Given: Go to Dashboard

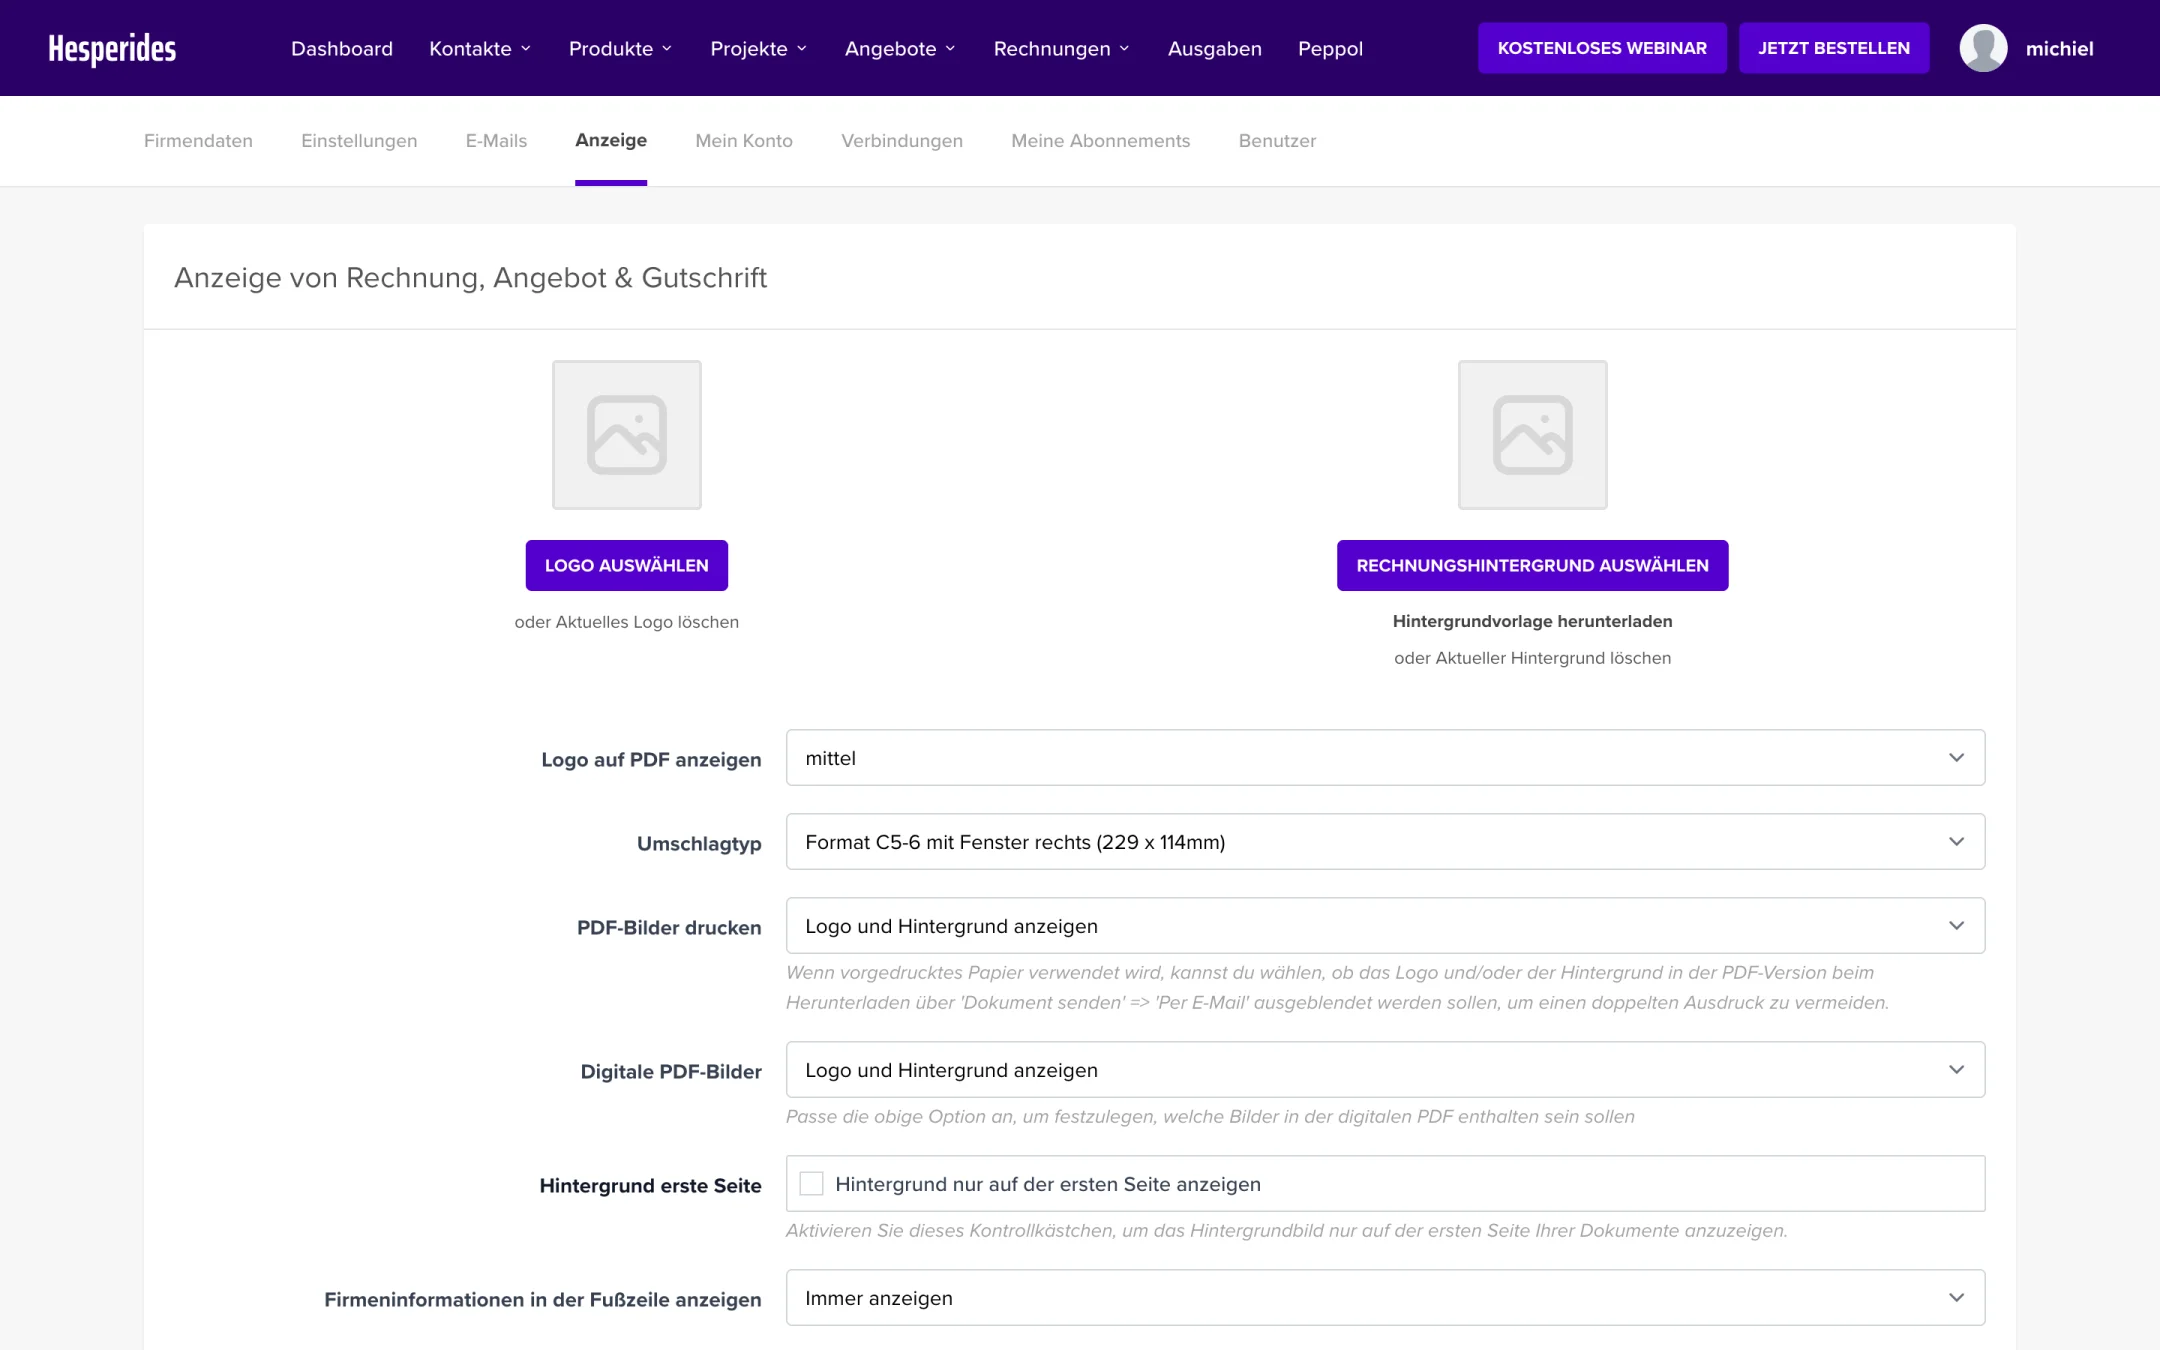Looking at the screenshot, I should pos(342,48).
